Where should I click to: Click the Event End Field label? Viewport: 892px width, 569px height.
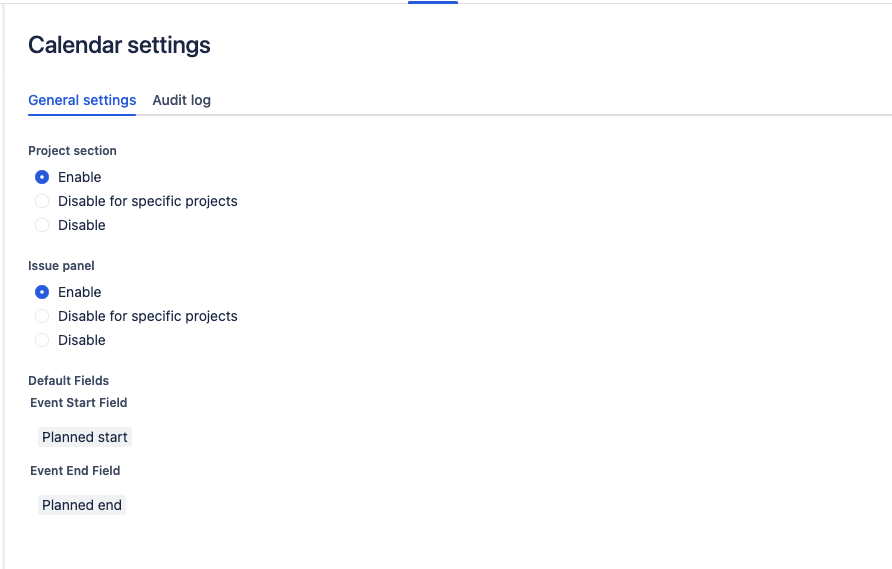click(x=75, y=471)
